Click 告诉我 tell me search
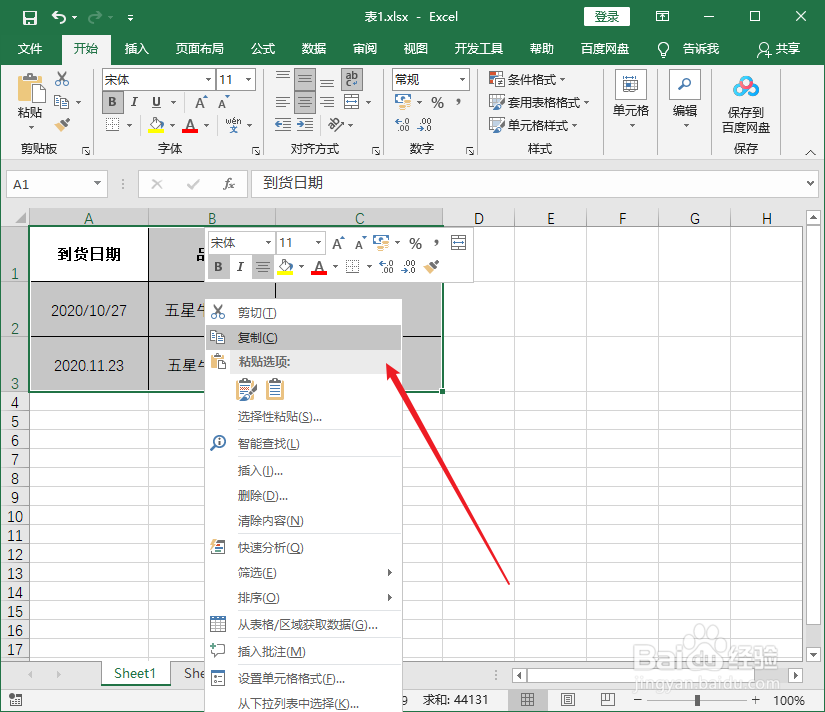The image size is (825, 712). 689,49
